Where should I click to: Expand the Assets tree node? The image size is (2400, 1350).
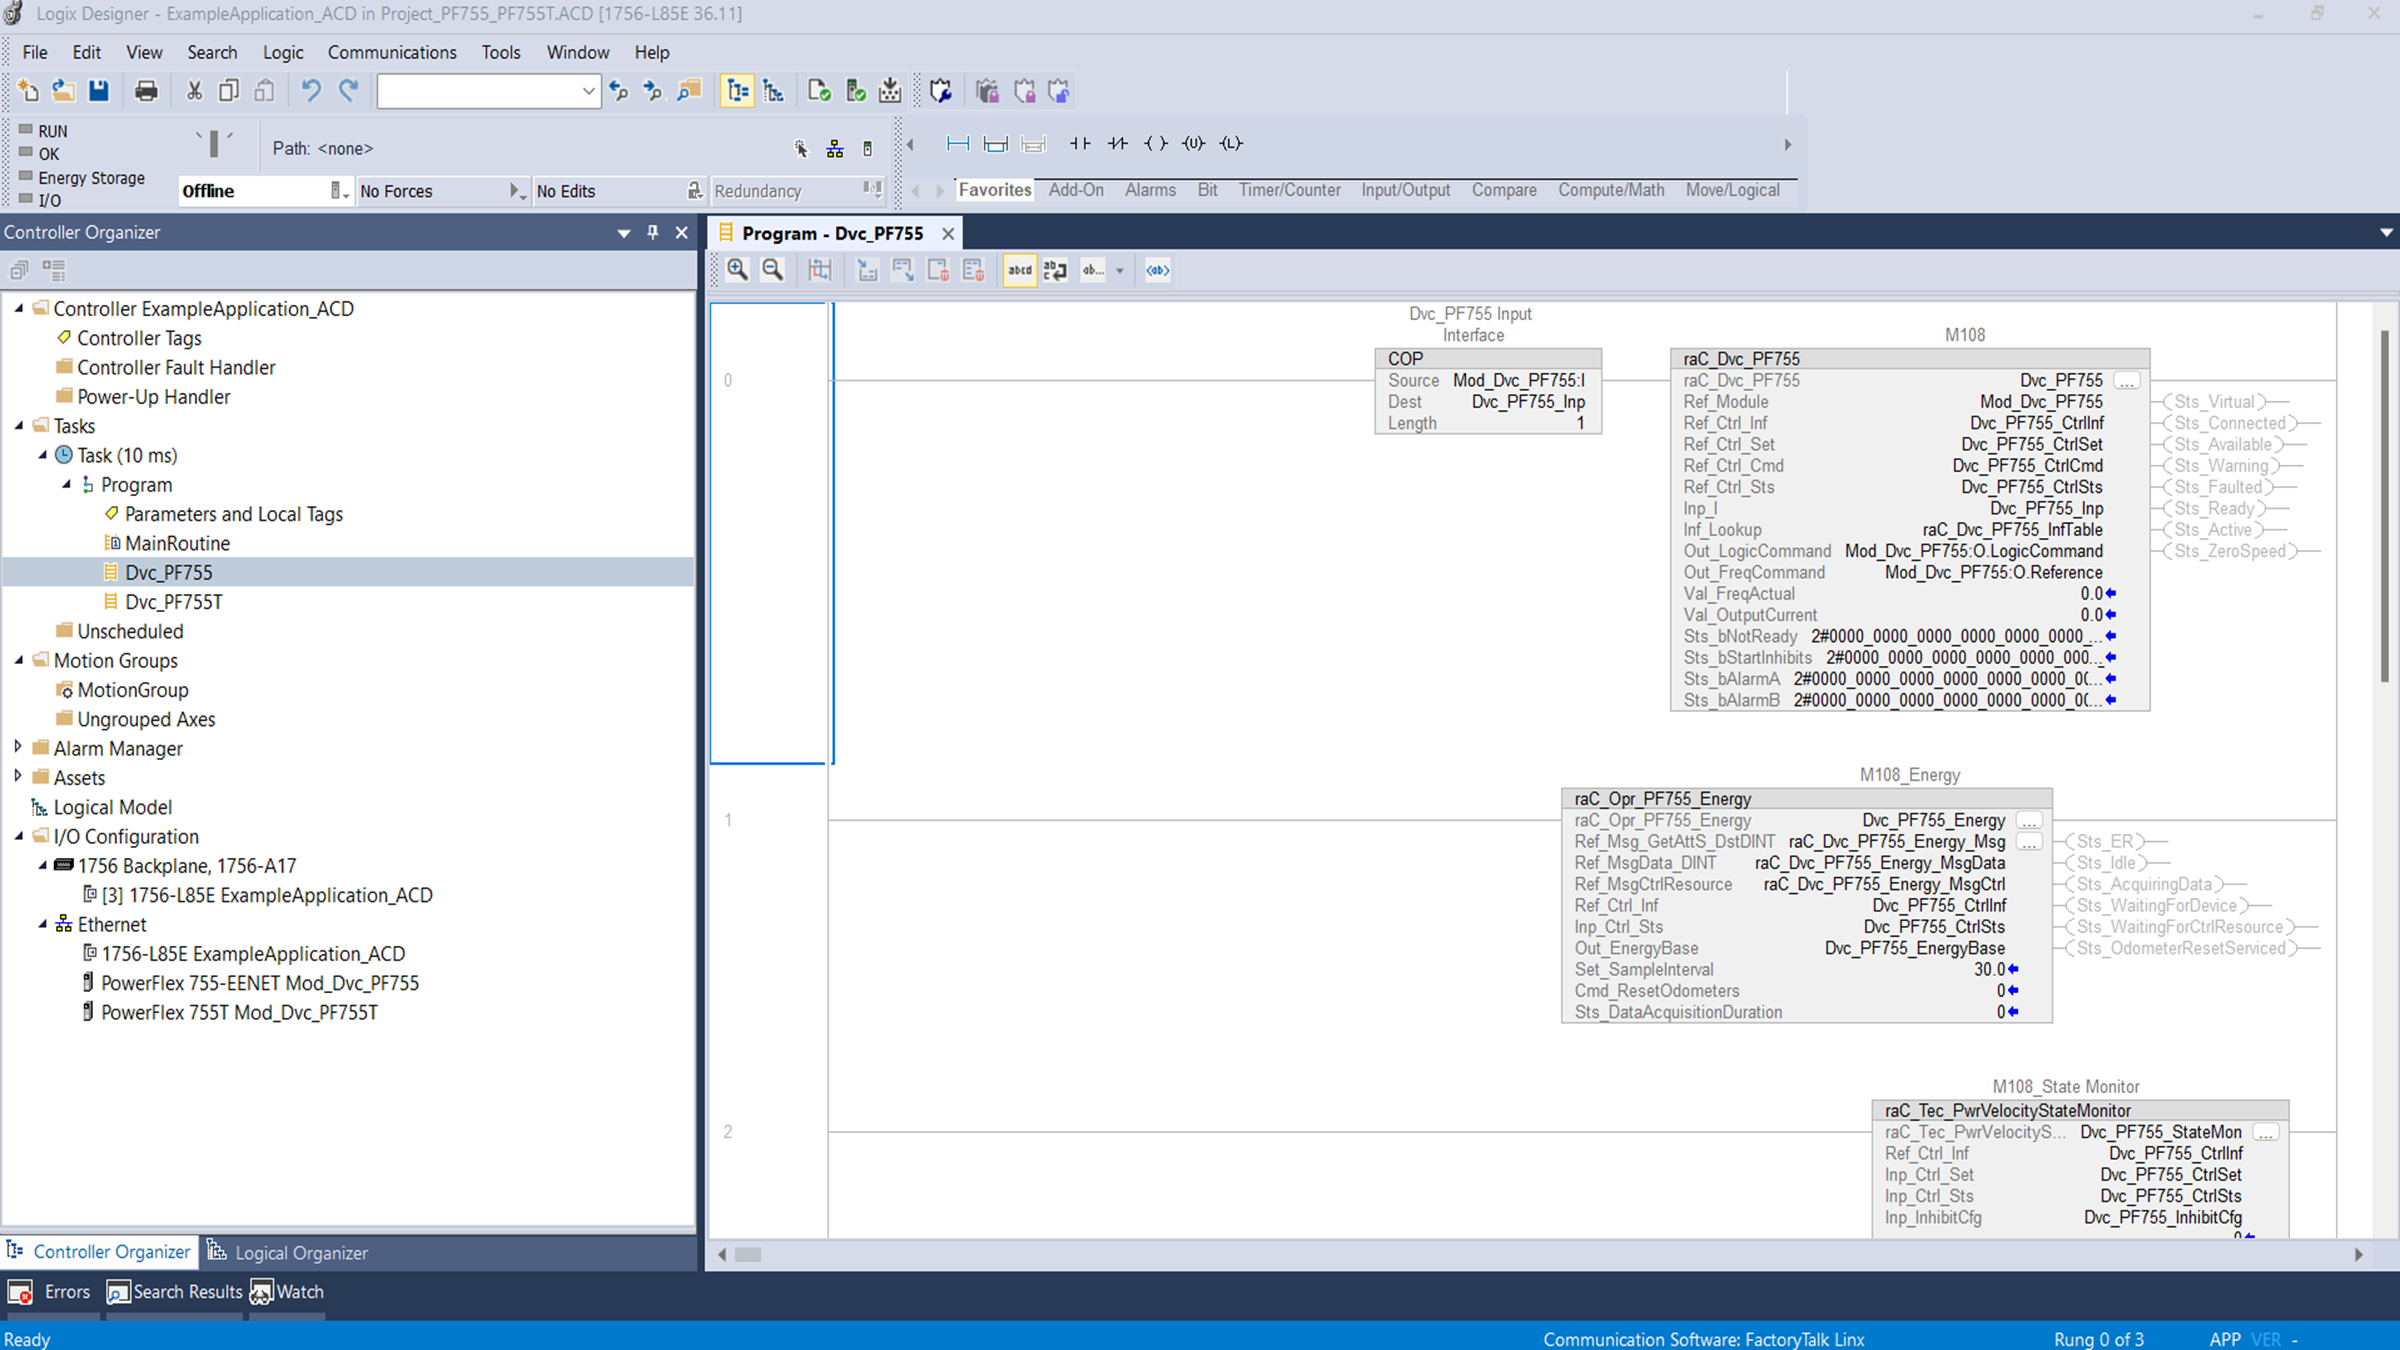(18, 776)
